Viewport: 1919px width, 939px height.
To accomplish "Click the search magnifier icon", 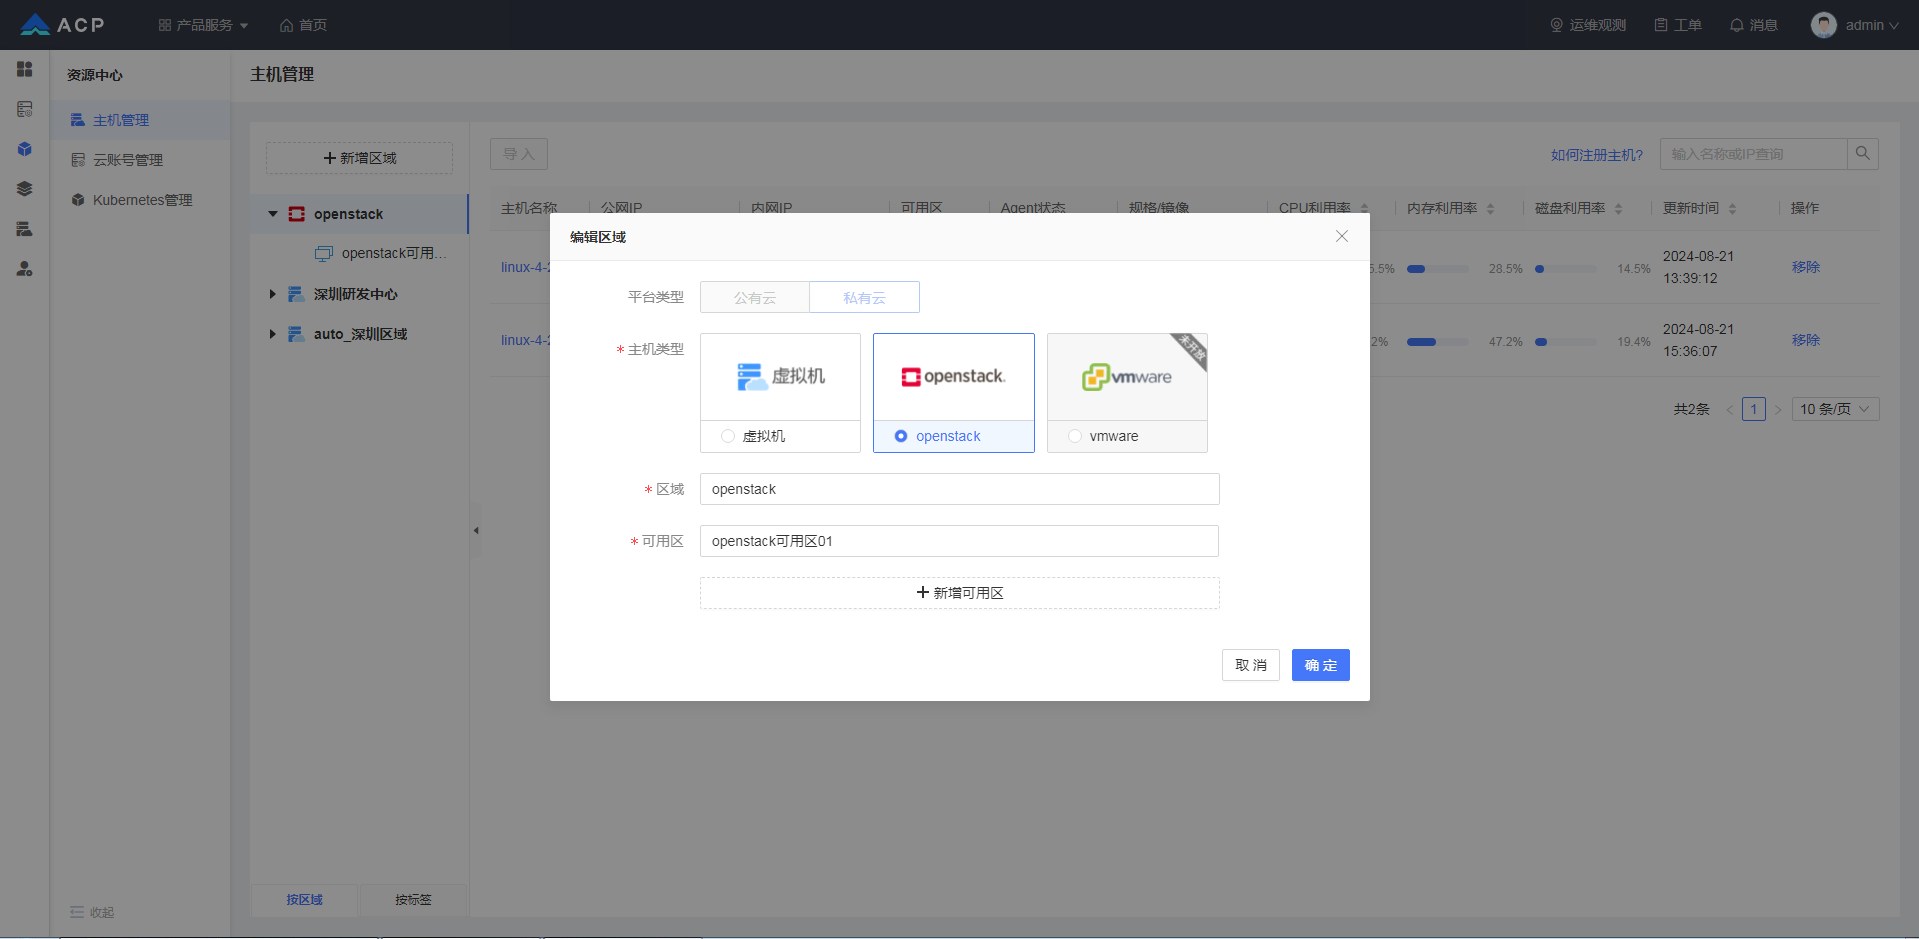I will click(x=1863, y=154).
